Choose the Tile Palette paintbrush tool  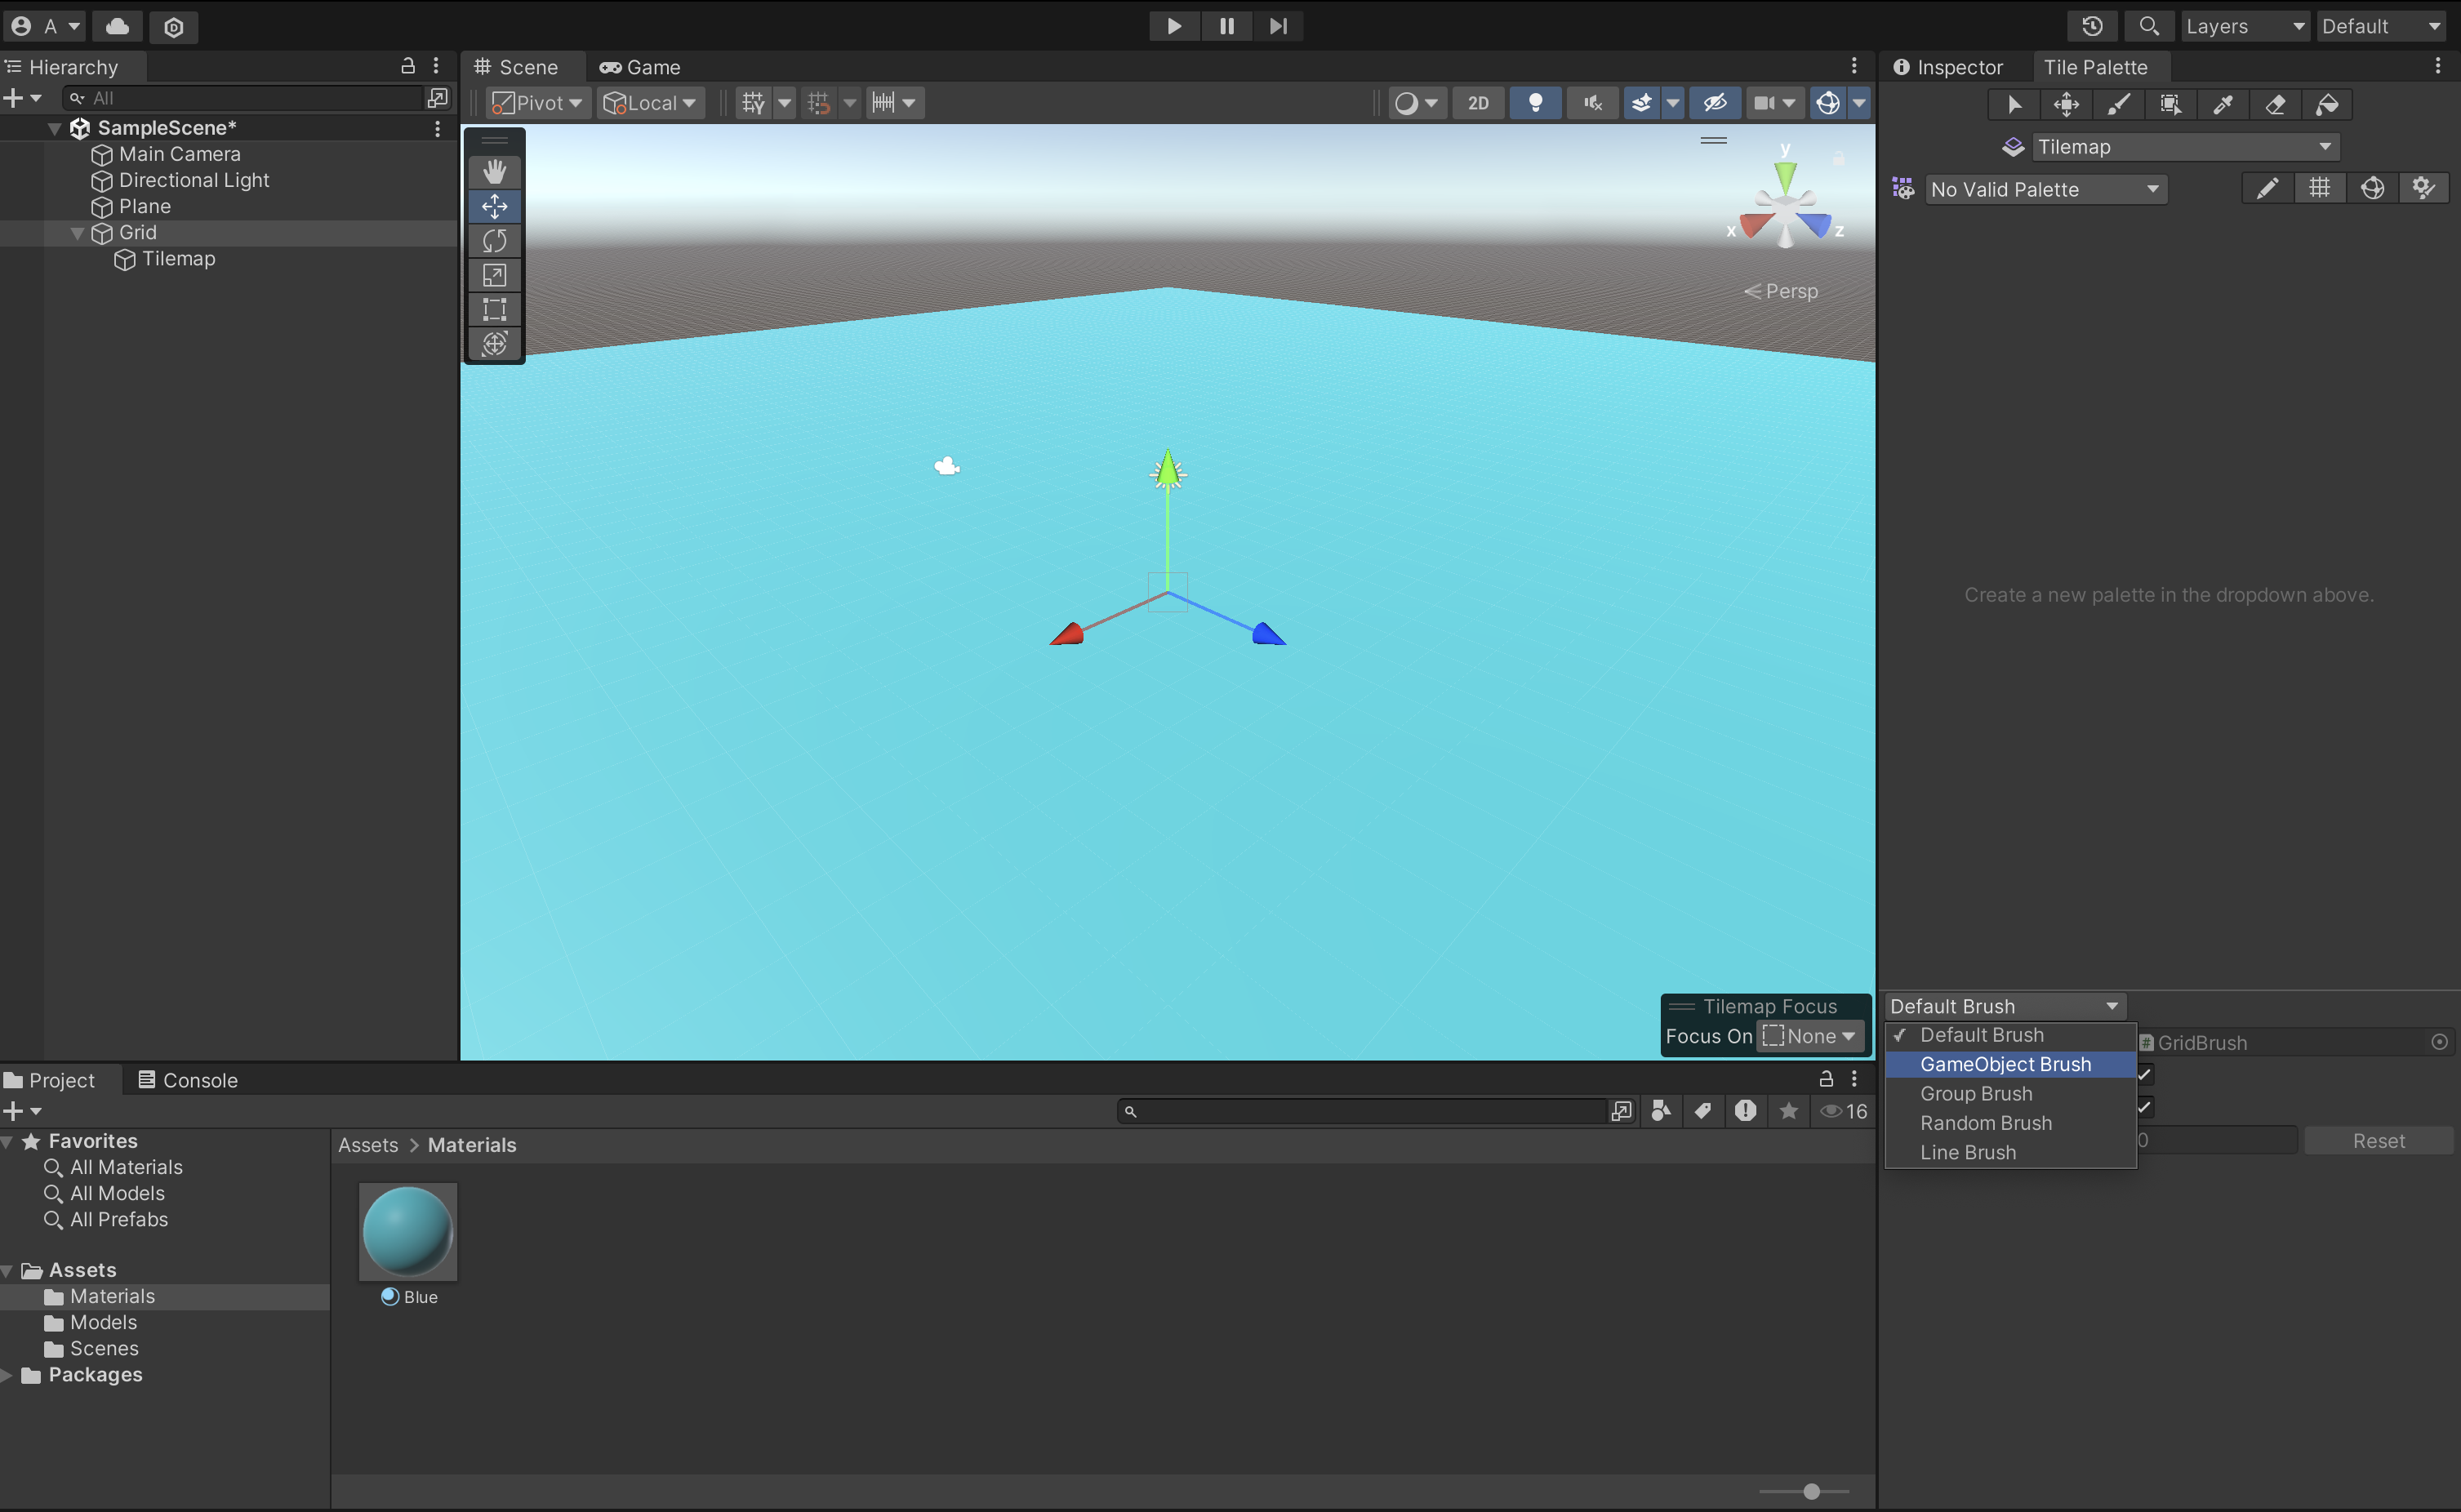2118,104
